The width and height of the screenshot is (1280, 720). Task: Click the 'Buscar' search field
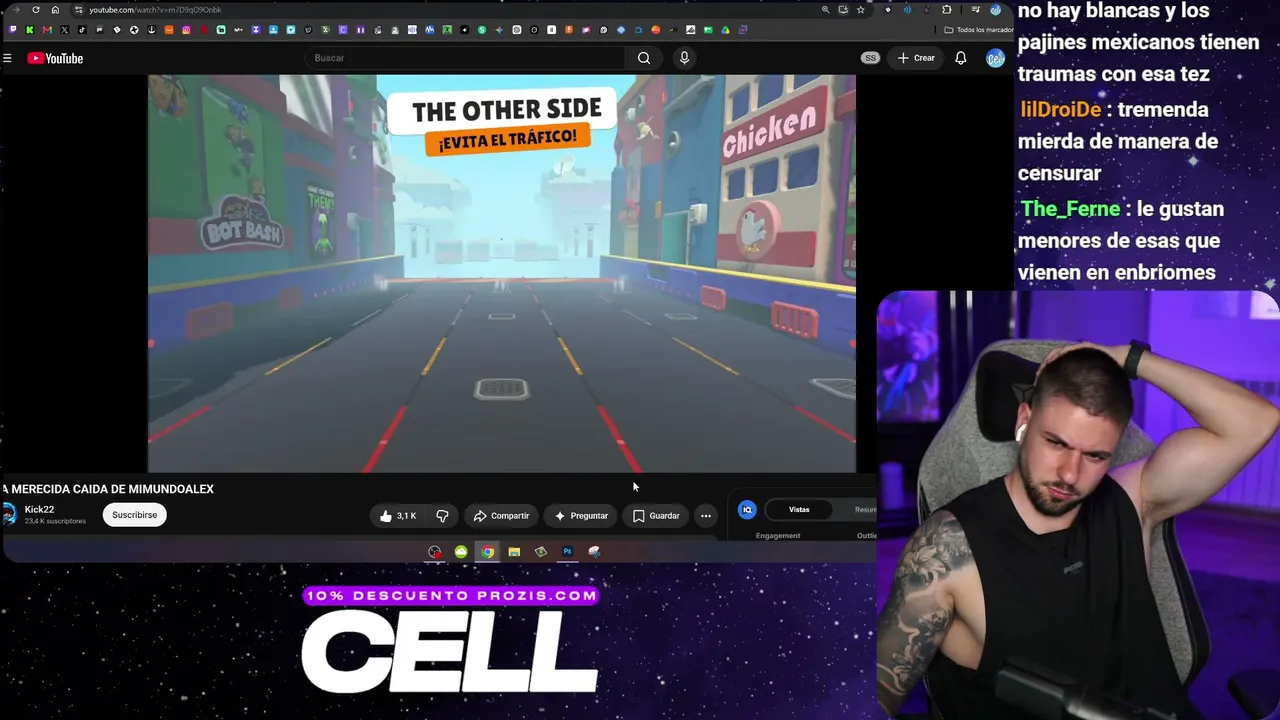coord(465,58)
